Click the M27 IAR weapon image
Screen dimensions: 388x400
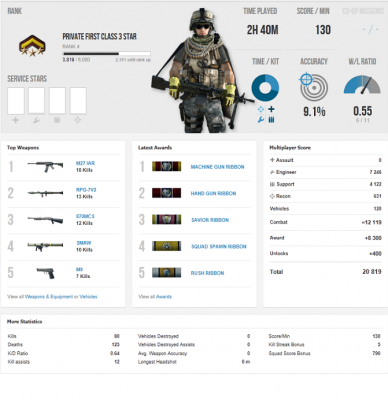point(45,166)
